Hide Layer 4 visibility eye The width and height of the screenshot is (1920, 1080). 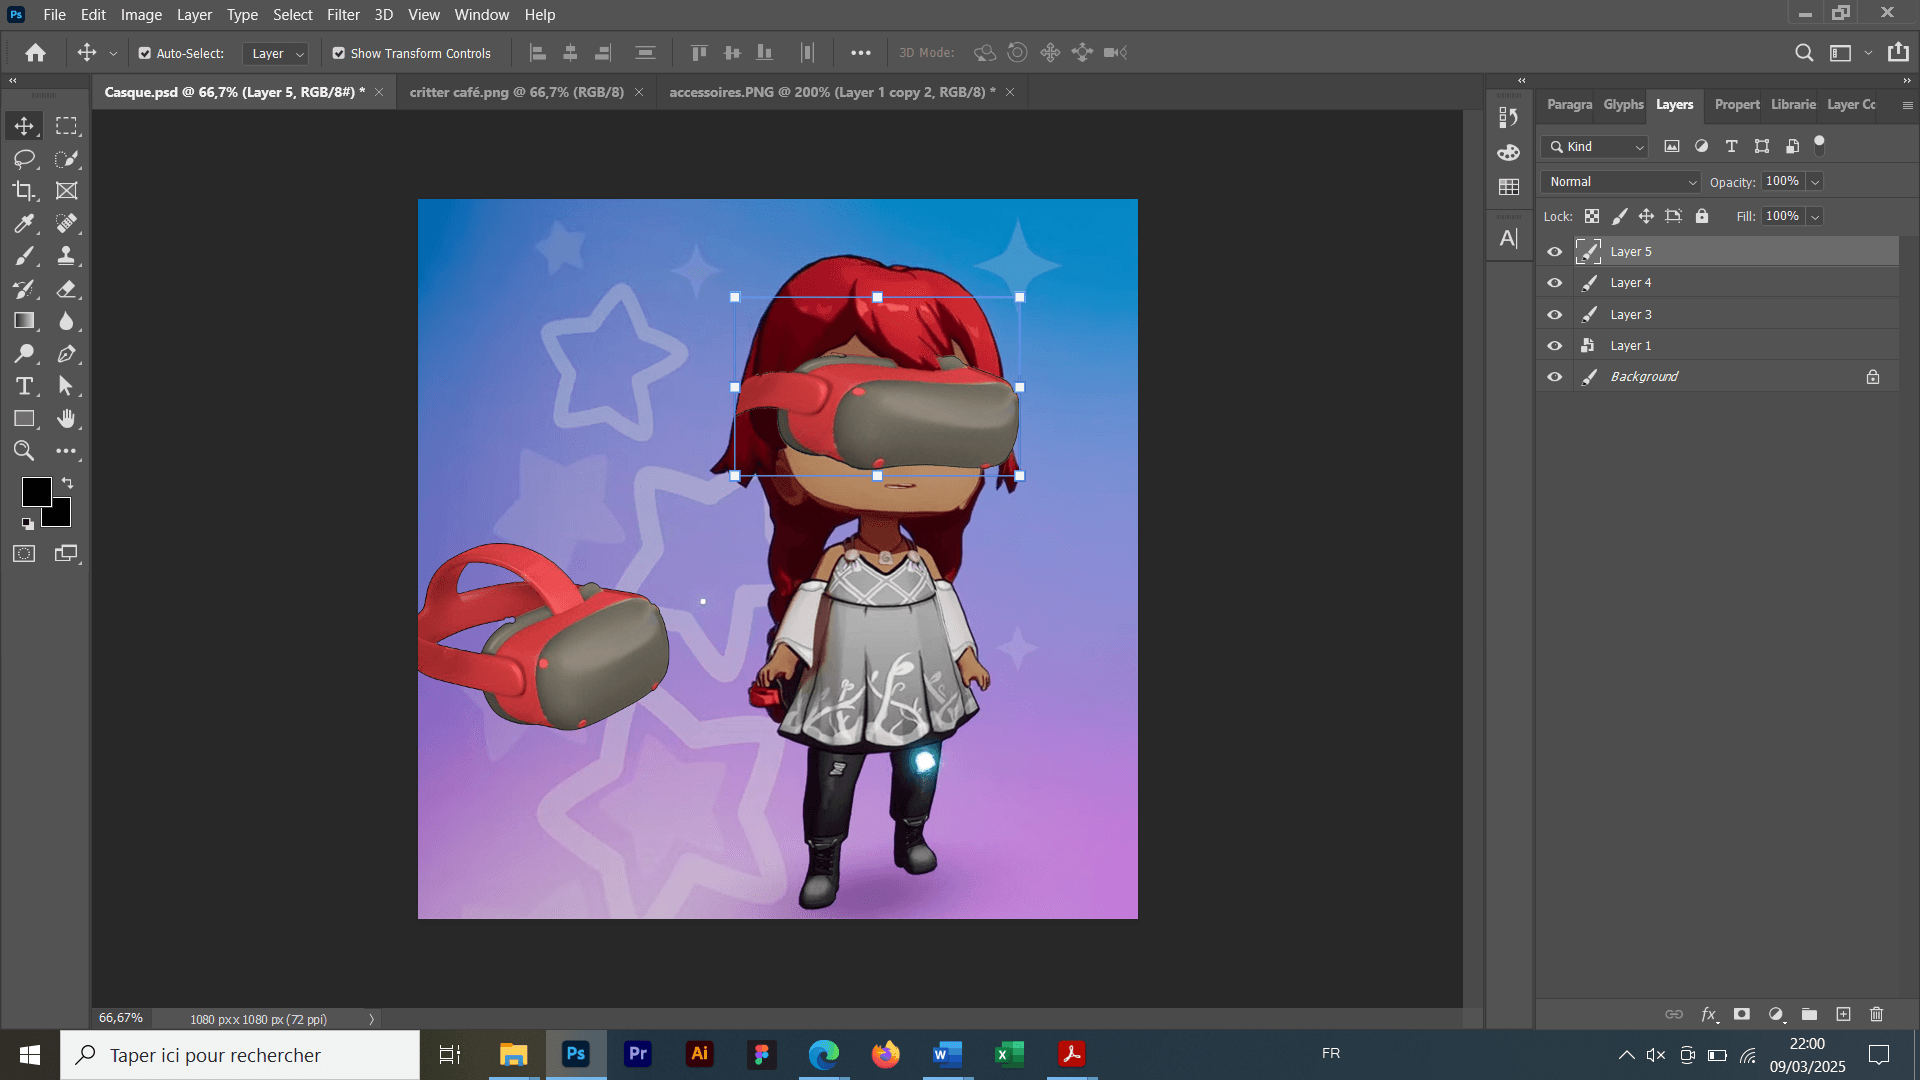1554,283
